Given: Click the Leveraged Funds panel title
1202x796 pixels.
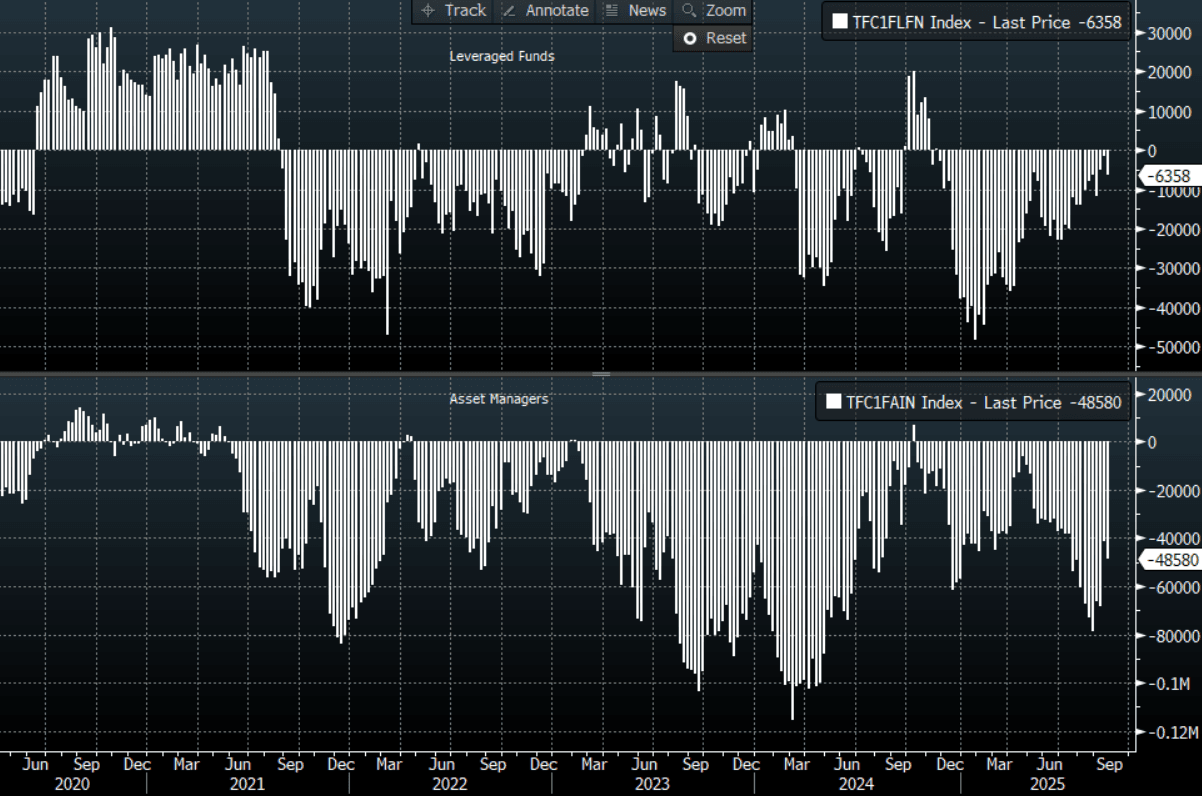Looking at the screenshot, I should click(502, 57).
